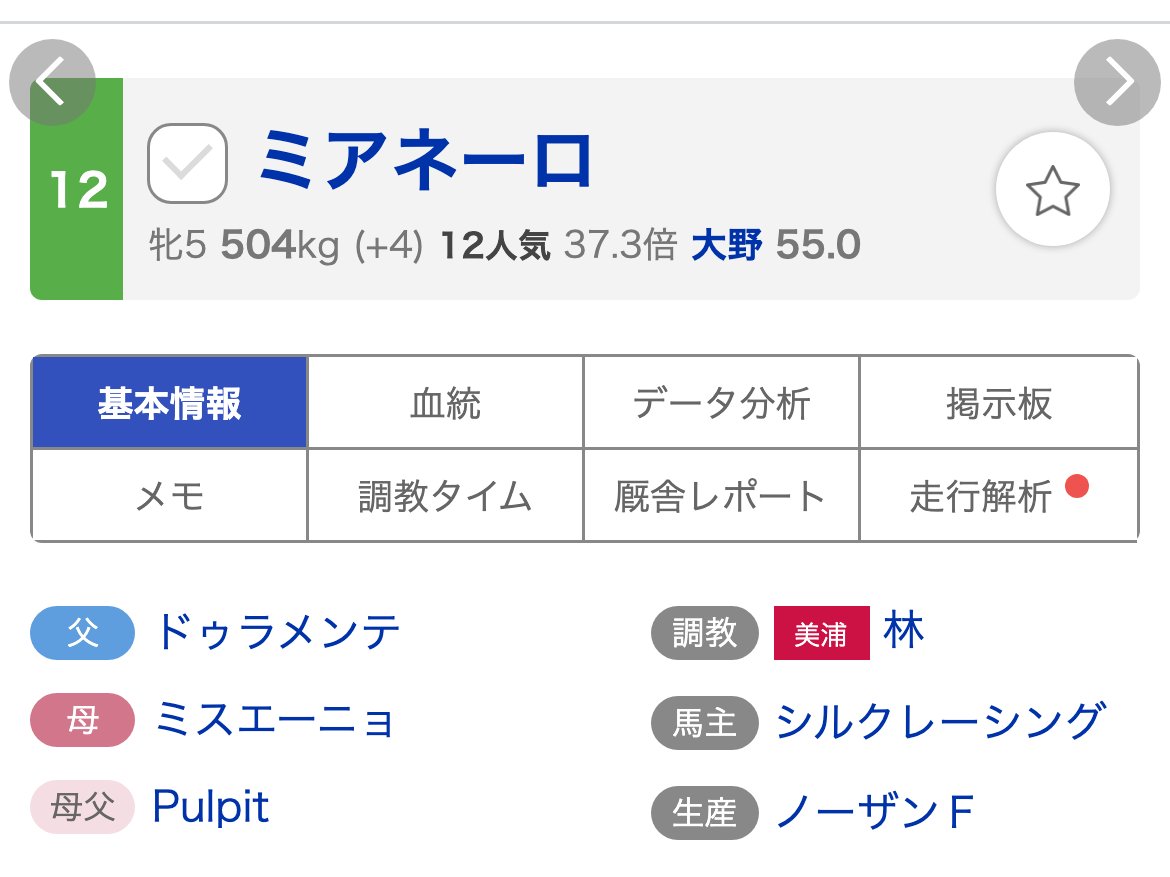The height and width of the screenshot is (877, 1170).
Task: Click the green number 12 badge
Action: 77,189
